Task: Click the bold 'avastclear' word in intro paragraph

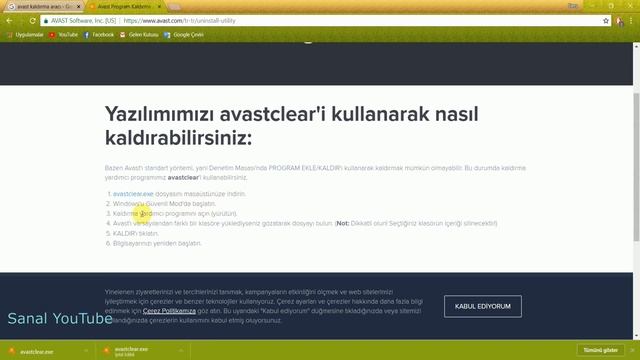Action: click(183, 178)
